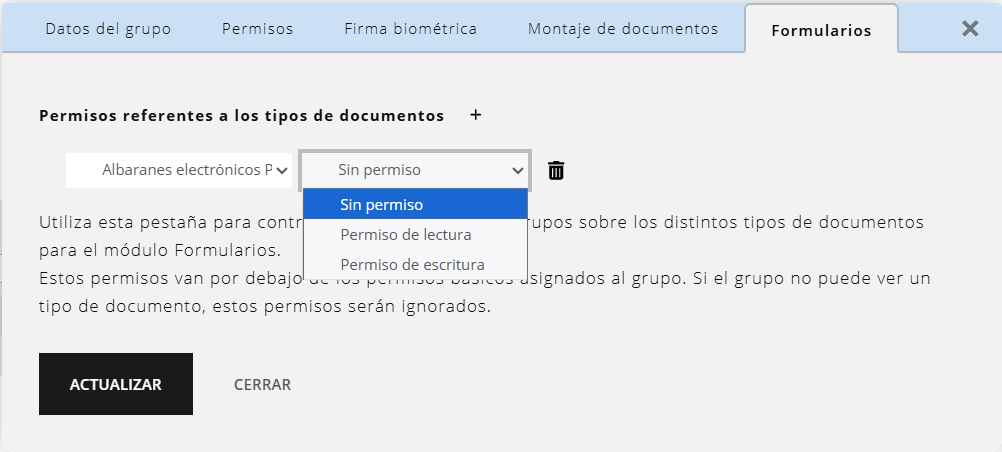
Task: Delete the Albaranes electrónicos permission row
Action: click(557, 171)
